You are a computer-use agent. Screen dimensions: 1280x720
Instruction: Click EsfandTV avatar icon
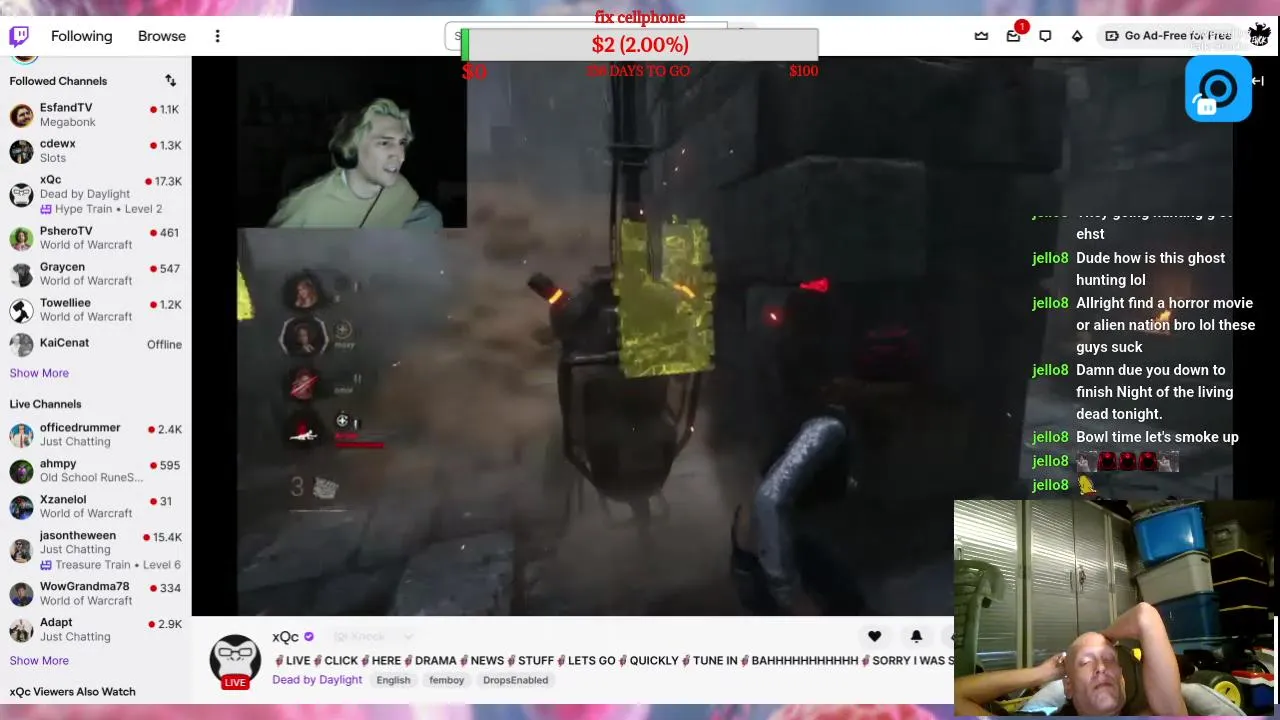[x=21, y=115]
